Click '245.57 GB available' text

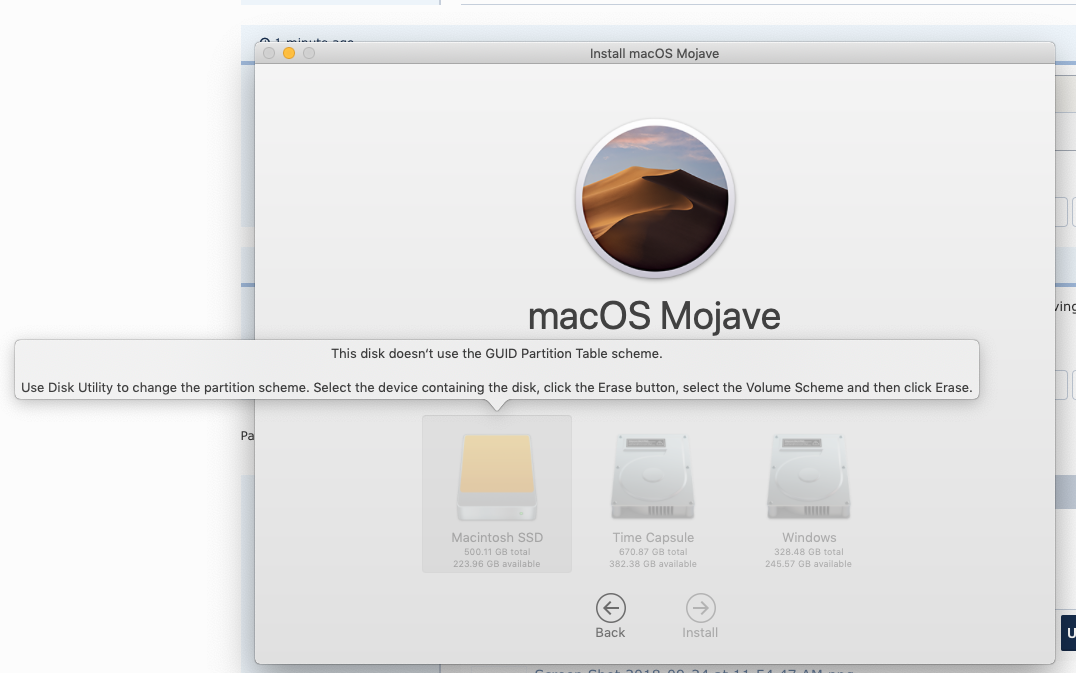[808, 564]
